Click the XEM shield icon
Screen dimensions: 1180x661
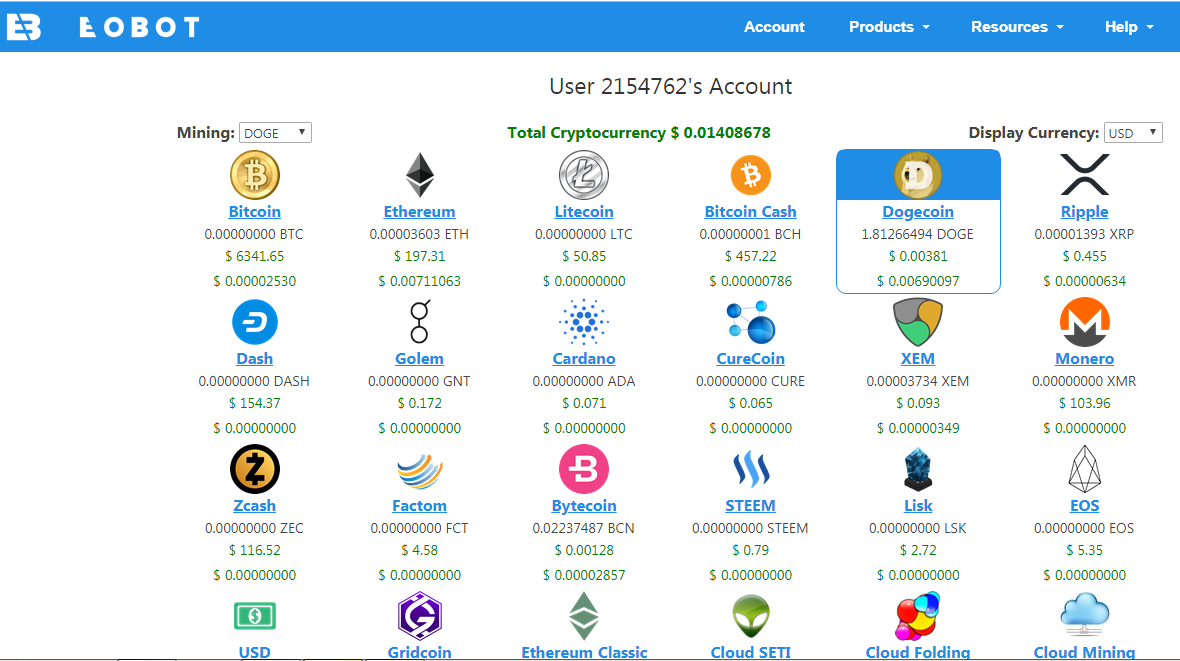point(917,321)
